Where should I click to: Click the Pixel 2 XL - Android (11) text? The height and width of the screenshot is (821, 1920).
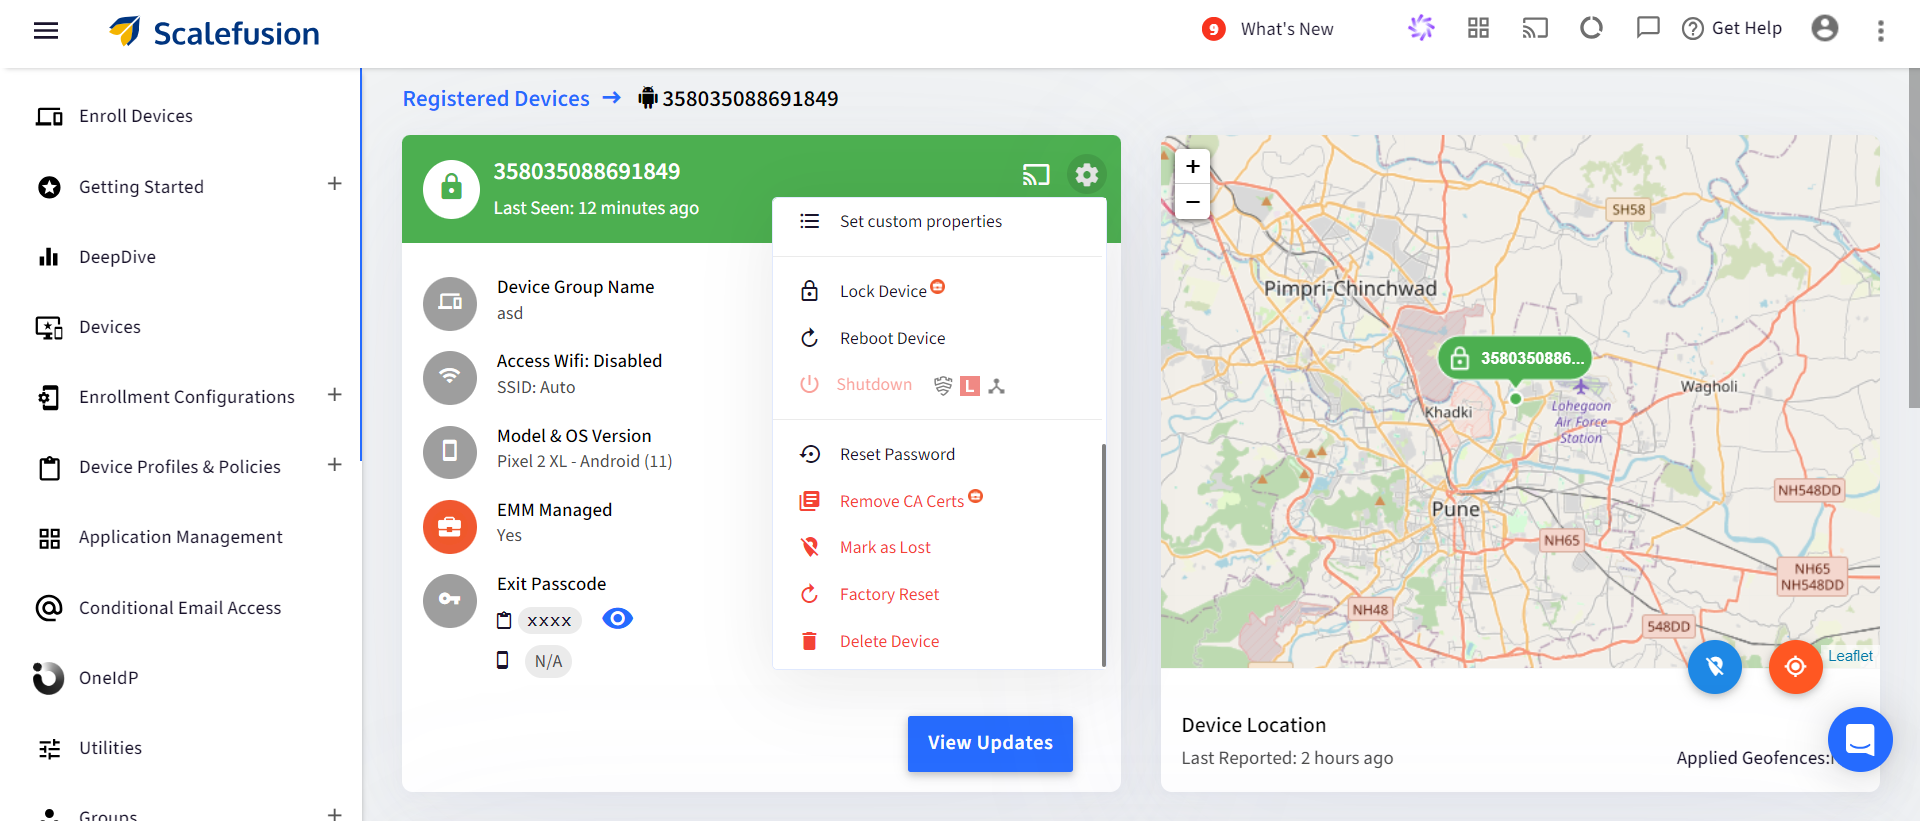pos(585,461)
